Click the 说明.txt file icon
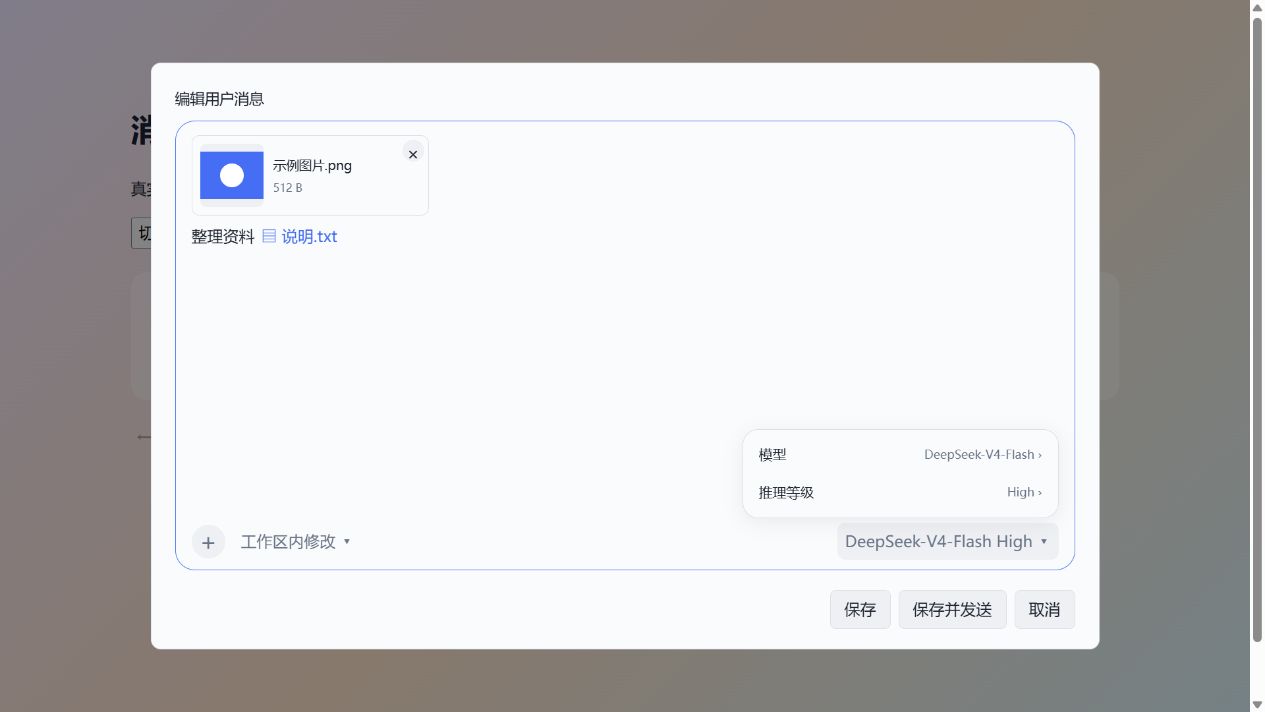 pos(269,237)
